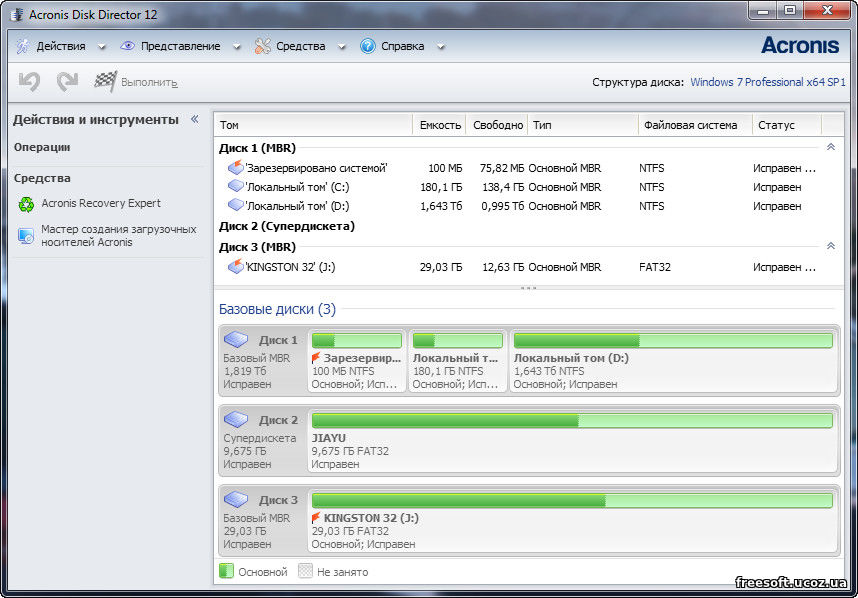Click volume icon of KINGSTON 32 (J:) row
This screenshot has height=598, width=858.
pos(235,266)
